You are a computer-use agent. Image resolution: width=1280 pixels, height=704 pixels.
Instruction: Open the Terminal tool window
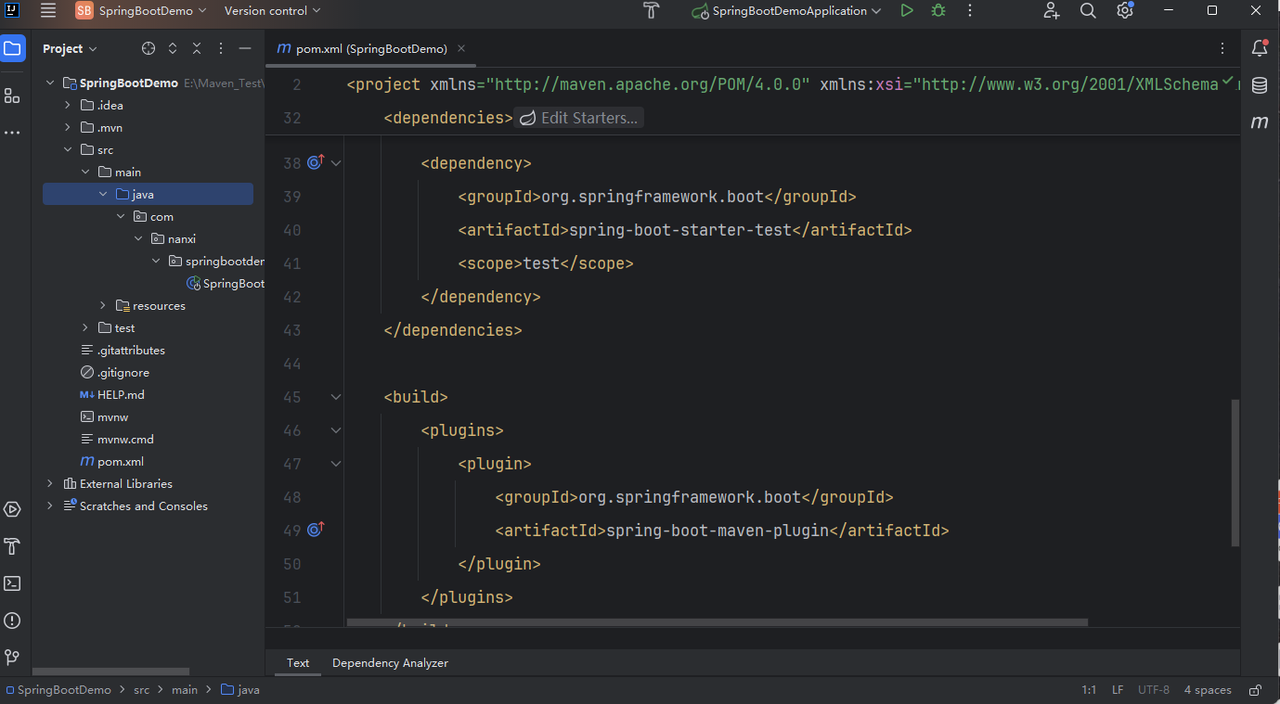12,583
